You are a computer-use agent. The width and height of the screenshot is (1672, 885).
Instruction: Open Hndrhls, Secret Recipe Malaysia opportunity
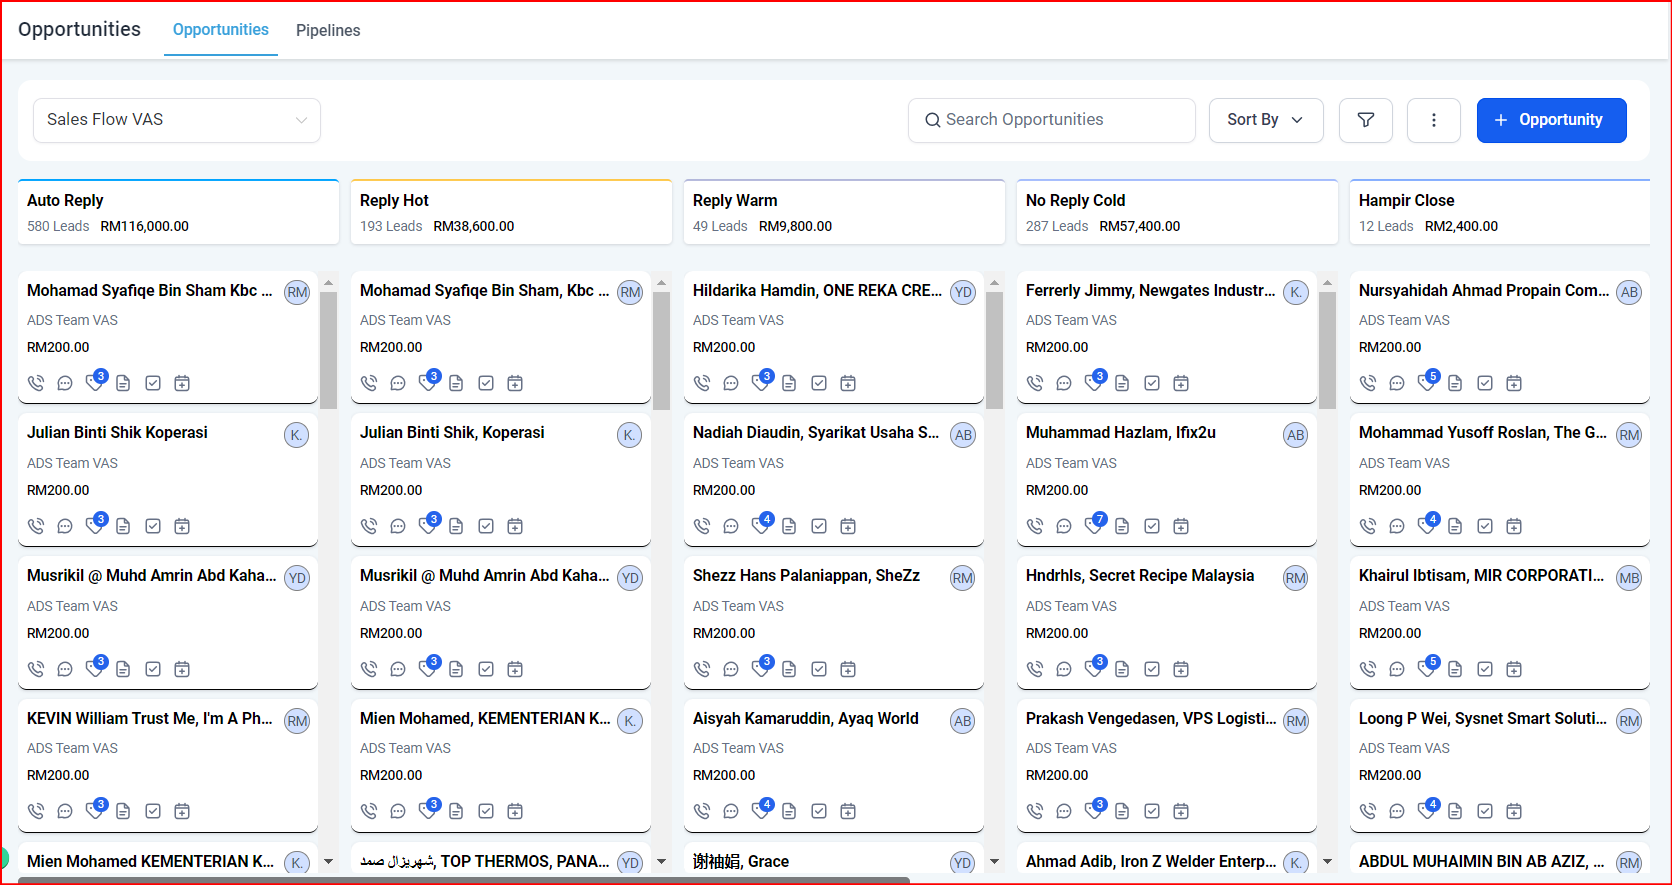click(1140, 576)
